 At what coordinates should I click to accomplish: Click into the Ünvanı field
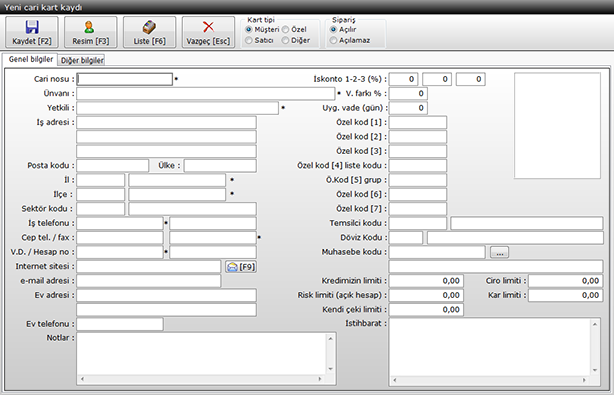[x=206, y=94]
